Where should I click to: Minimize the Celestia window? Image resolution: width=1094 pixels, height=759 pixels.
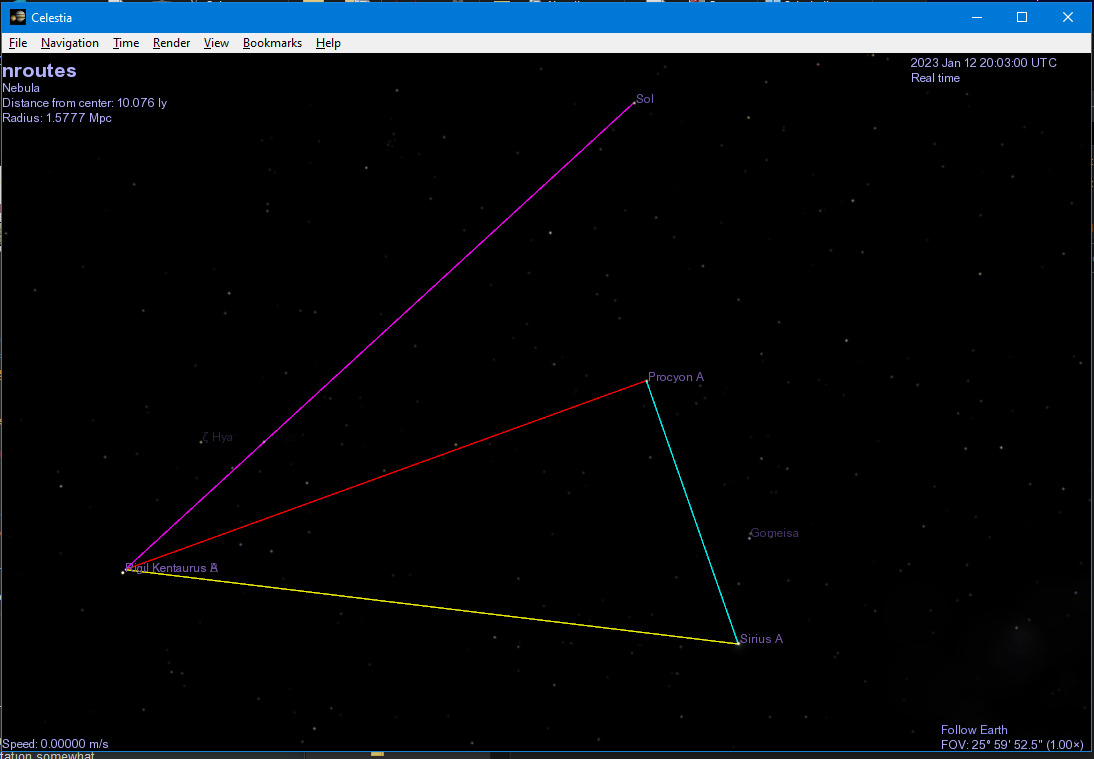click(x=976, y=17)
